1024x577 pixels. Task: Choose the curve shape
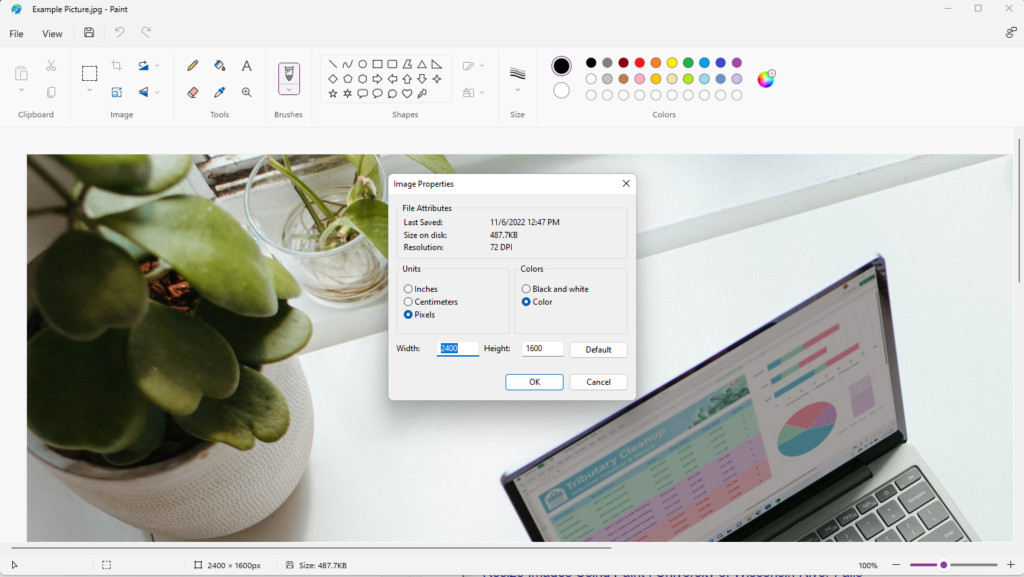[x=347, y=64]
